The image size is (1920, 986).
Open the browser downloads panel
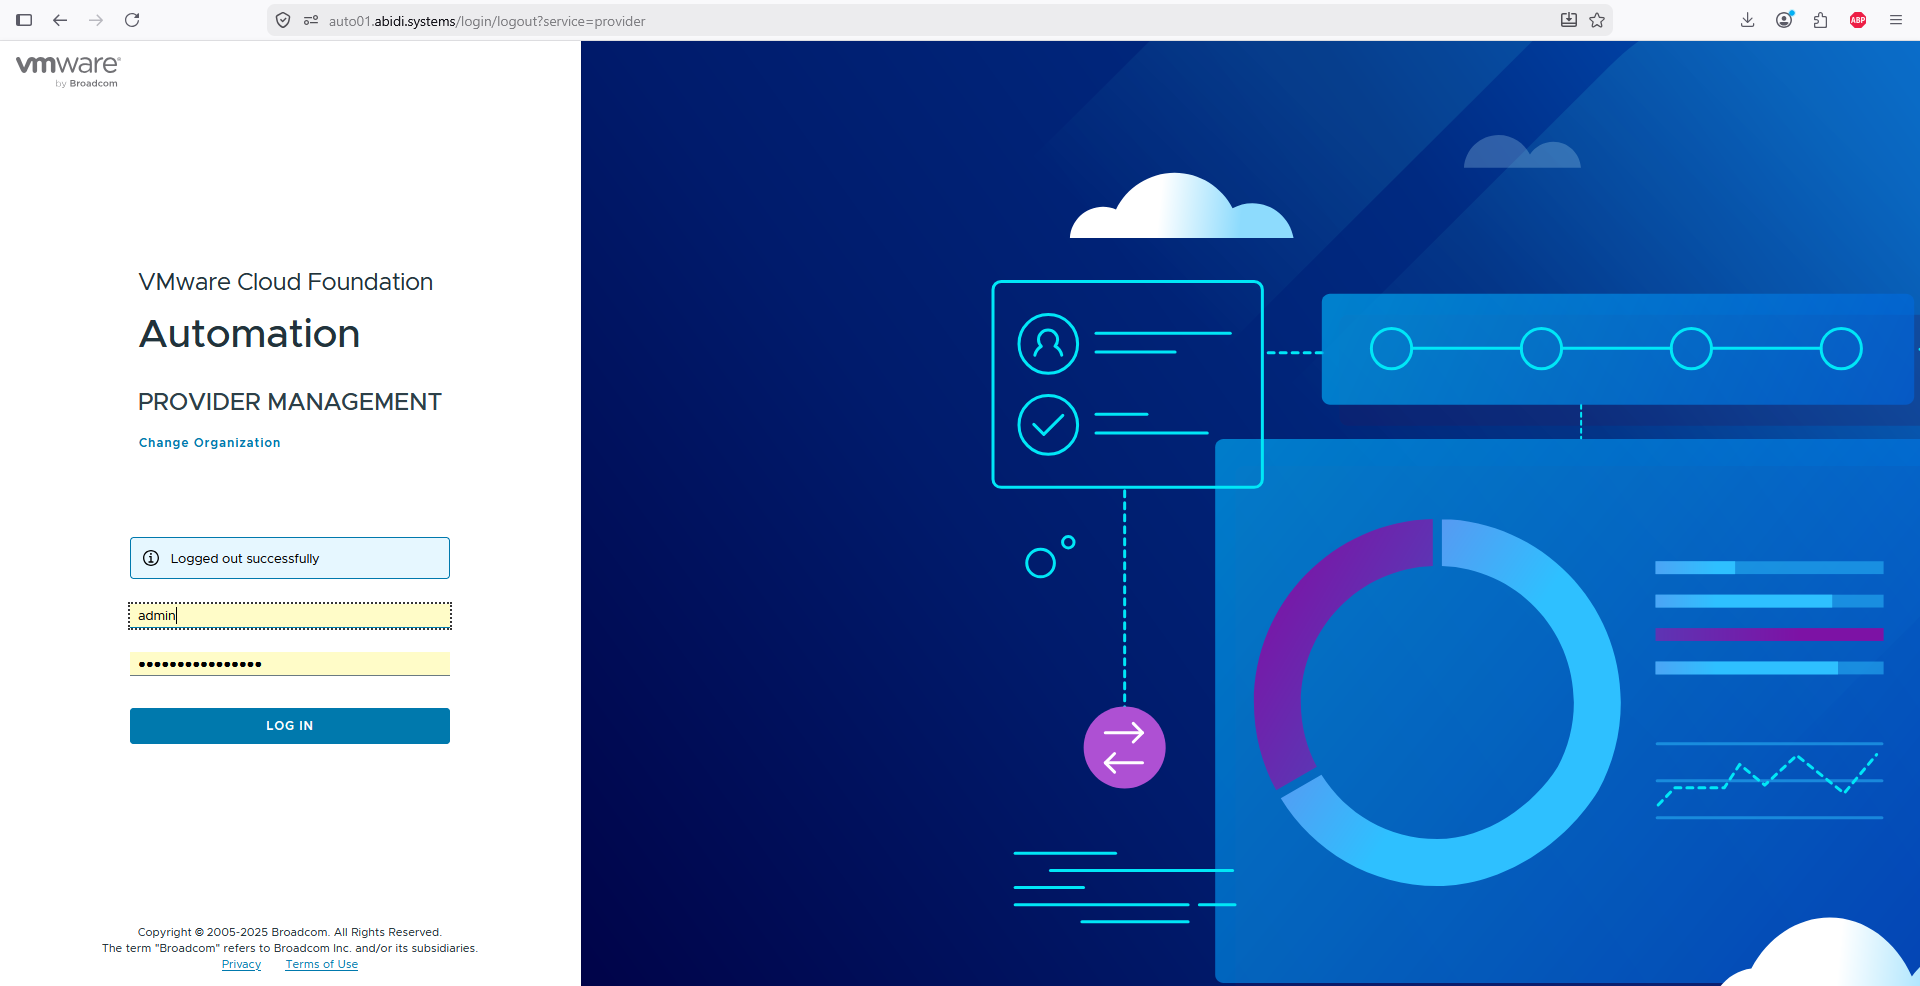click(x=1748, y=20)
